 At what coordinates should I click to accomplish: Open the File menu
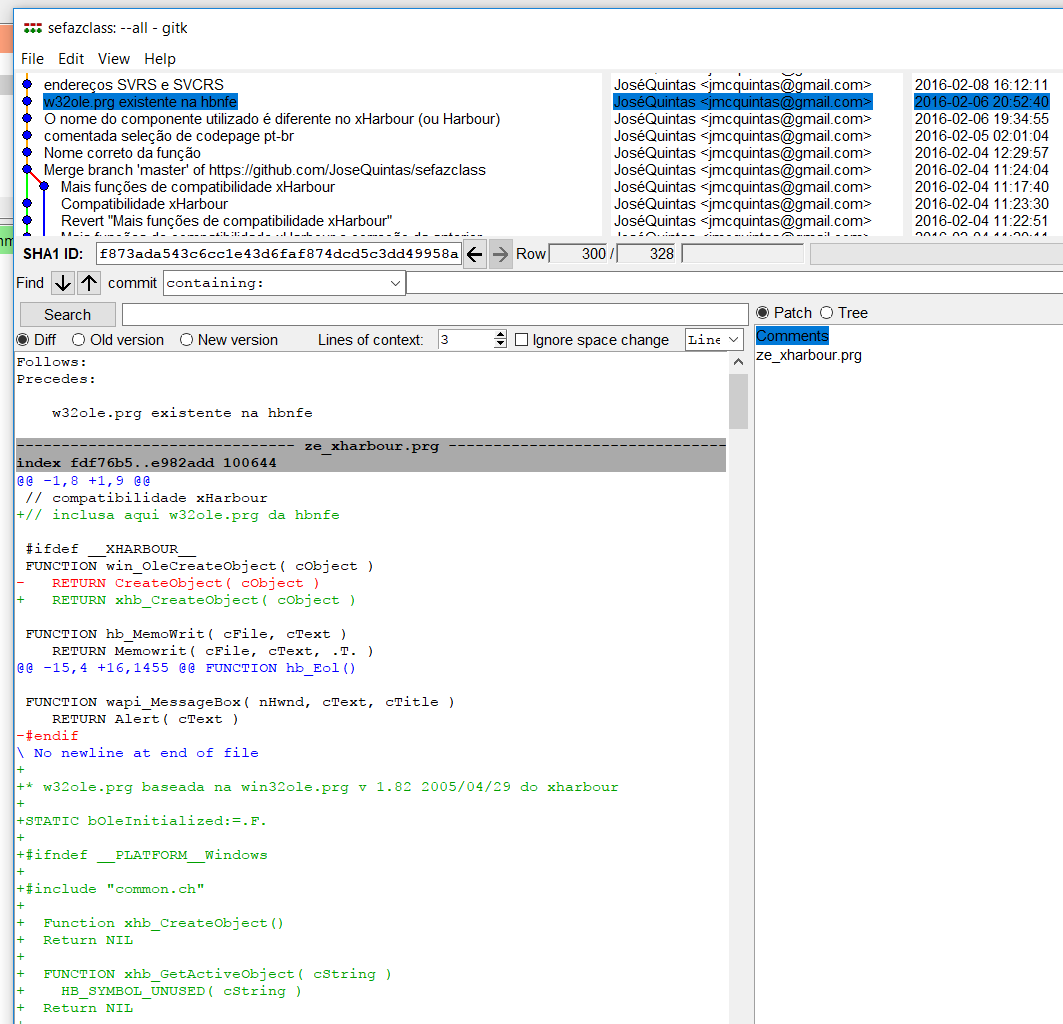point(32,59)
